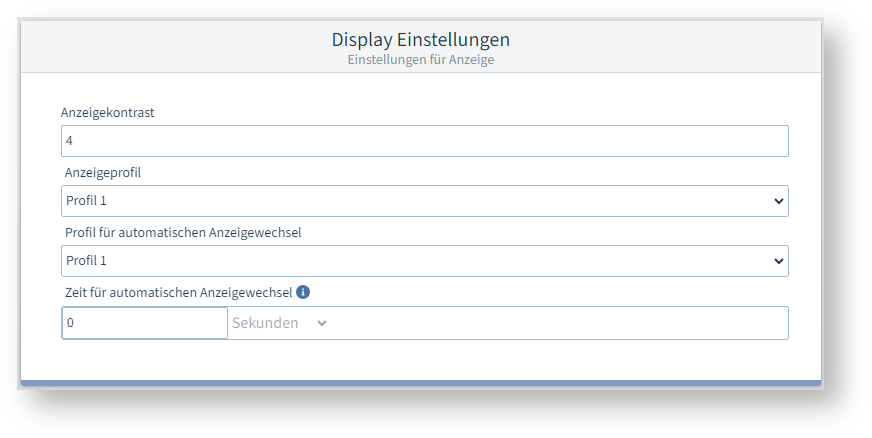
Task: Click the blue bar at the panel bottom
Action: click(420, 382)
